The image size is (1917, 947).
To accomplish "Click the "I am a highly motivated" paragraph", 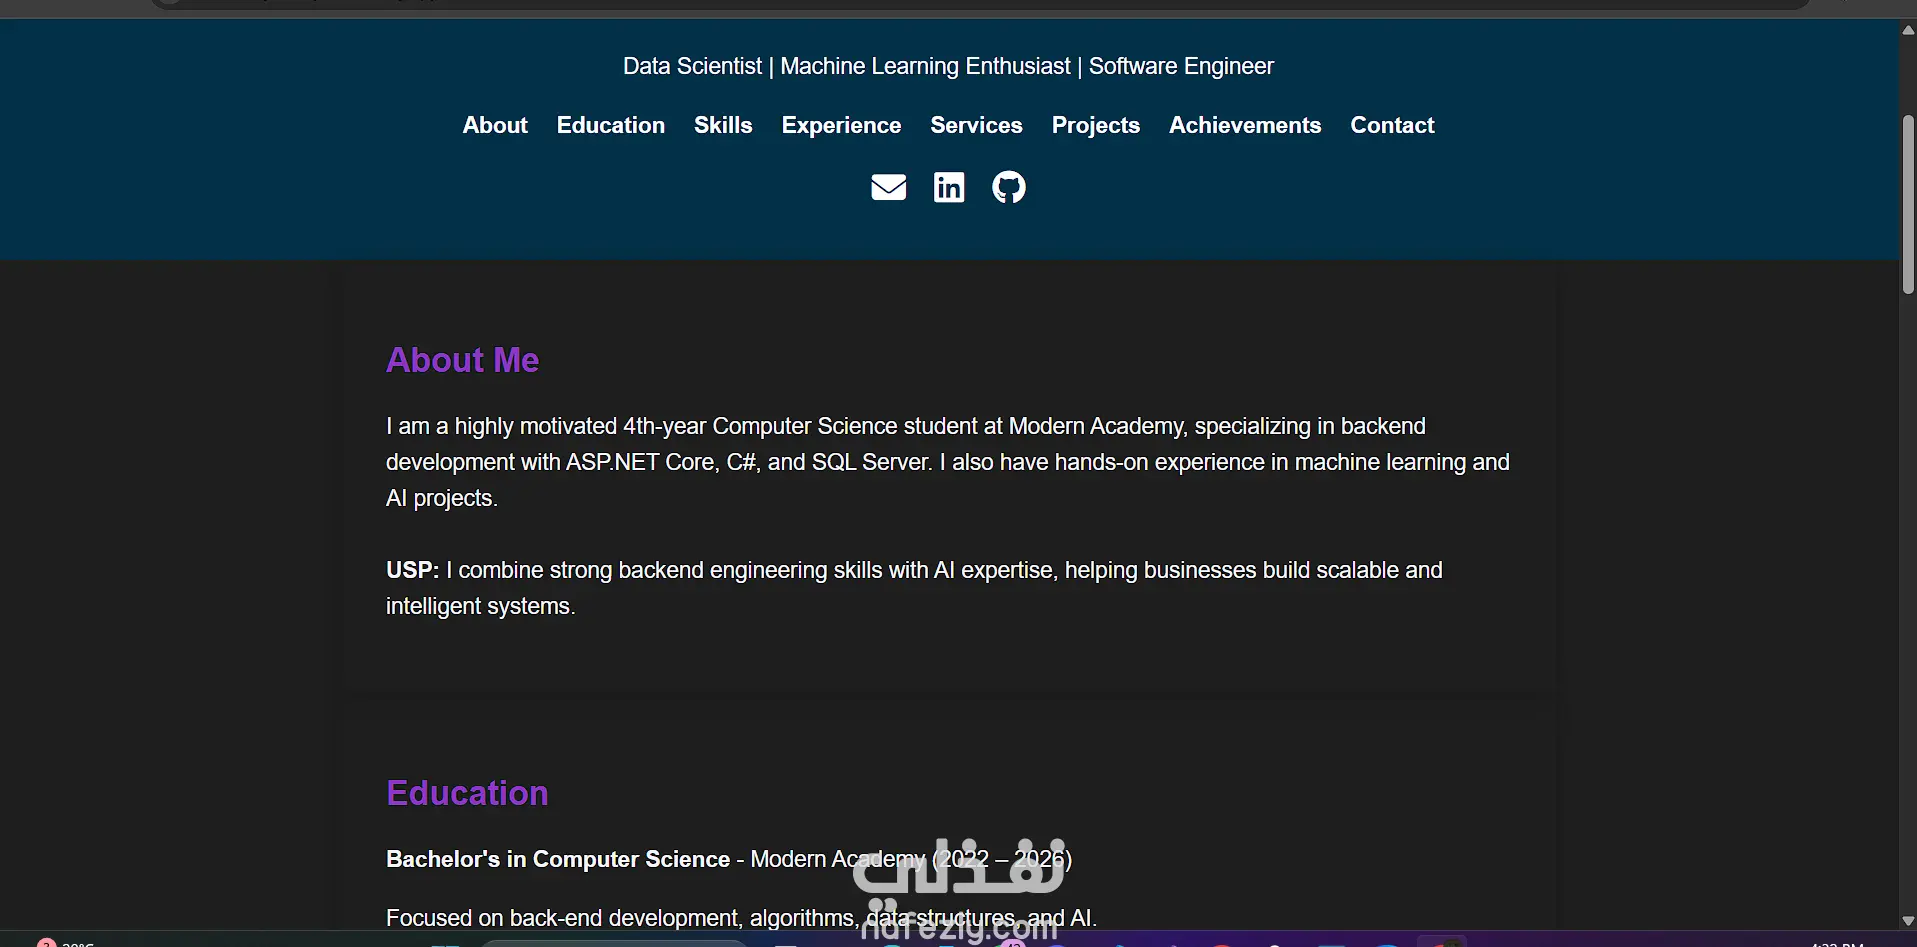I will 948,462.
